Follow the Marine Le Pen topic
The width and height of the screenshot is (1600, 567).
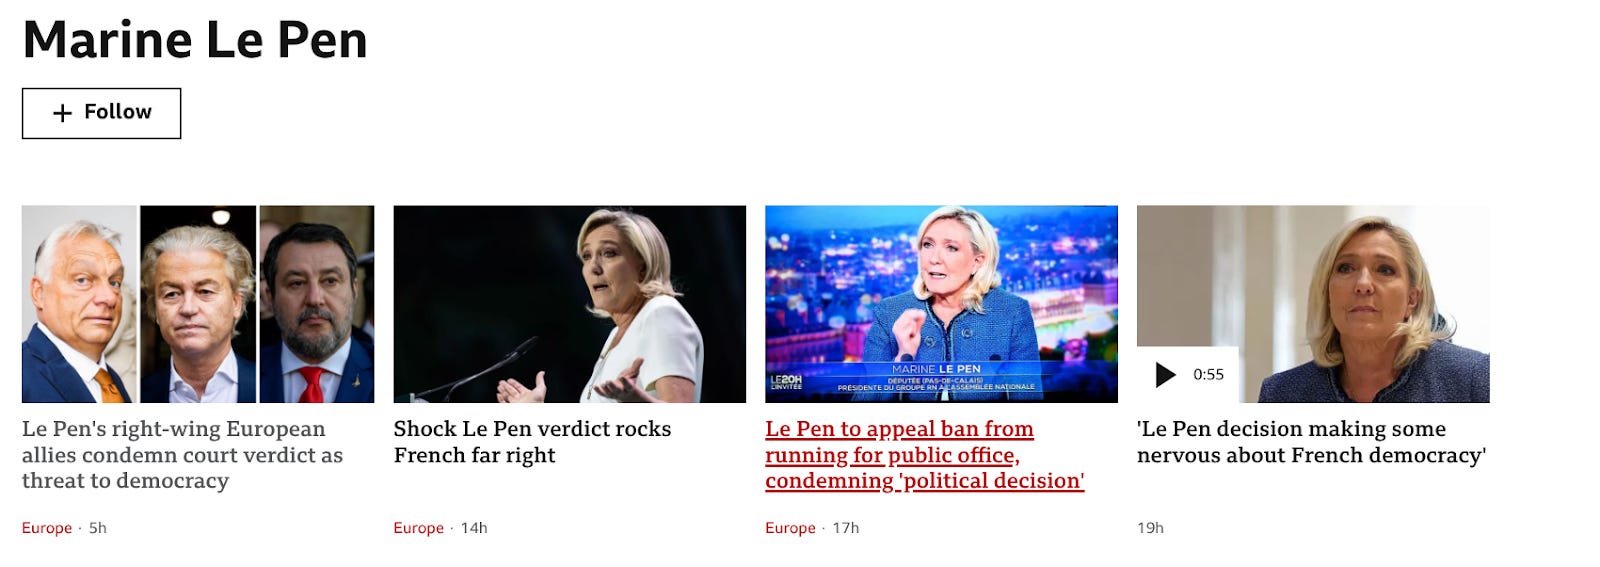pos(101,113)
